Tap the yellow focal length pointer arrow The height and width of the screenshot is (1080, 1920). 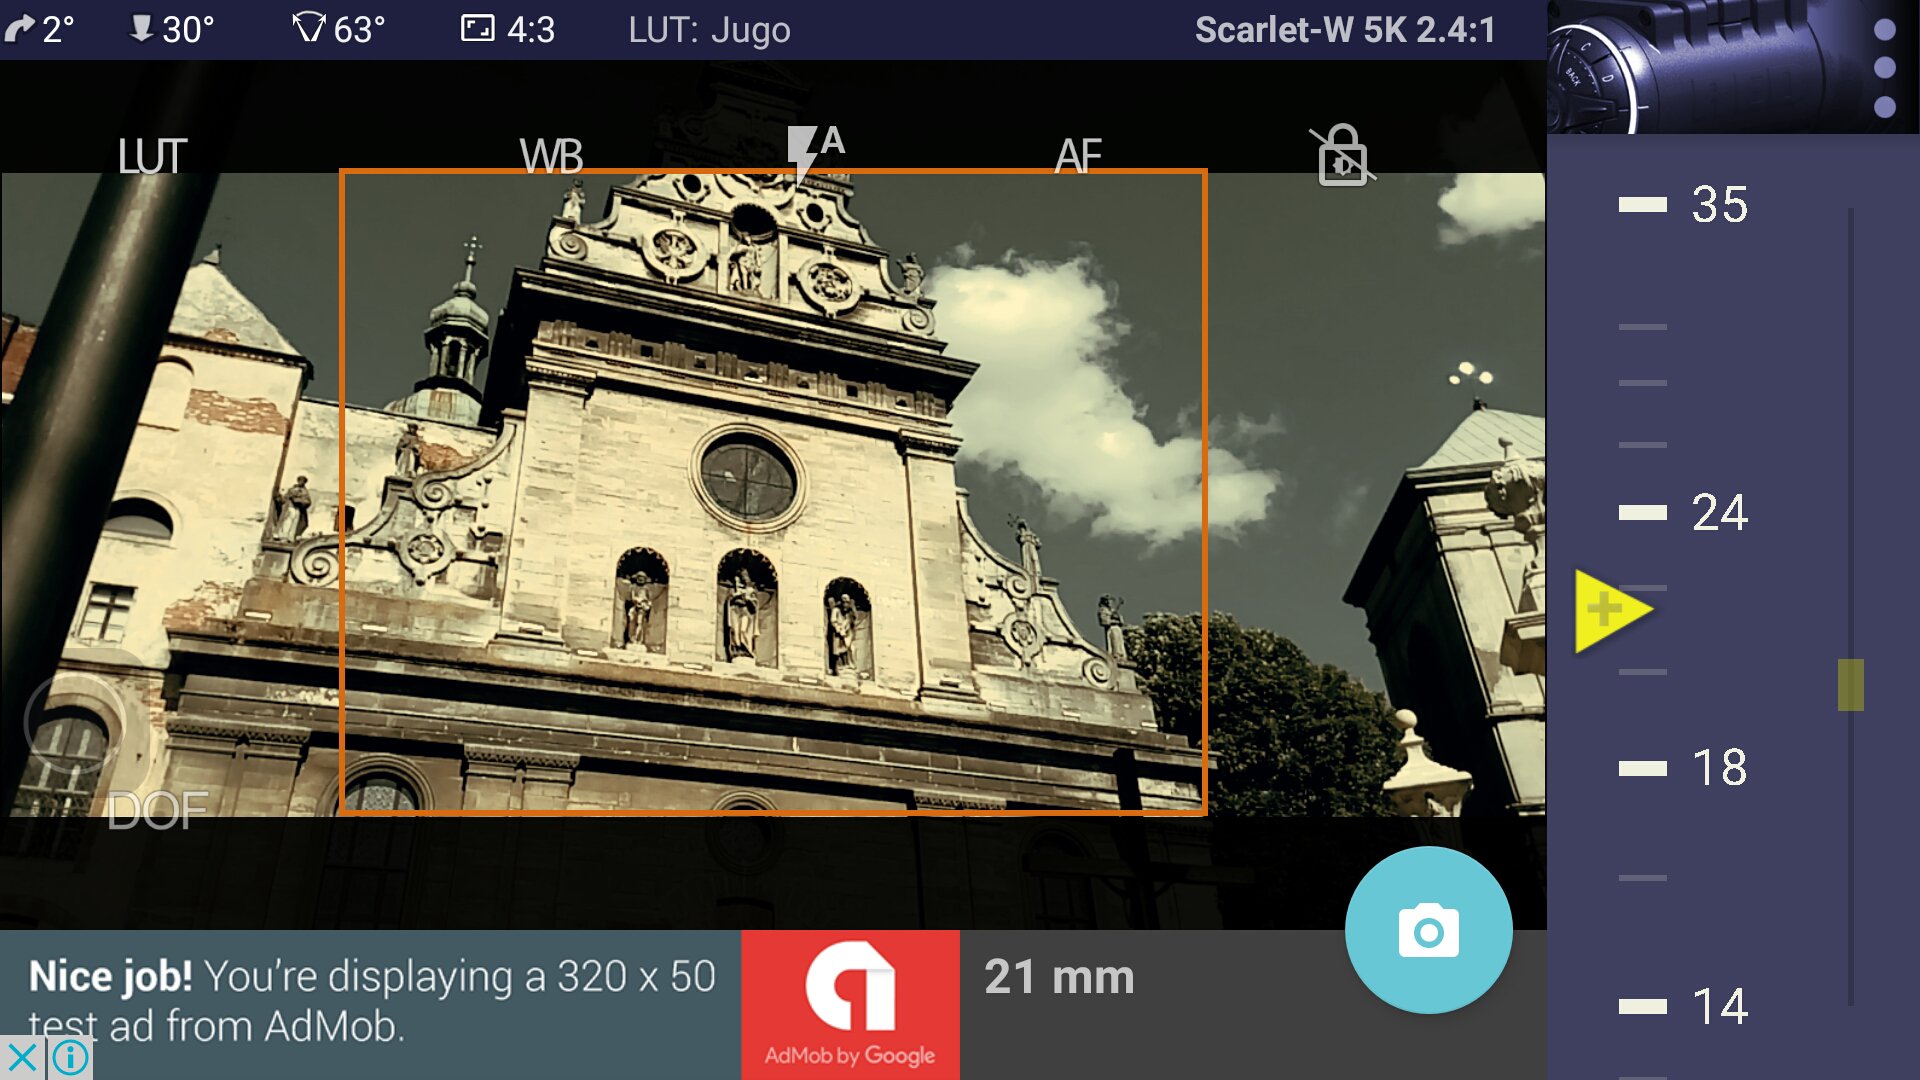point(1612,611)
